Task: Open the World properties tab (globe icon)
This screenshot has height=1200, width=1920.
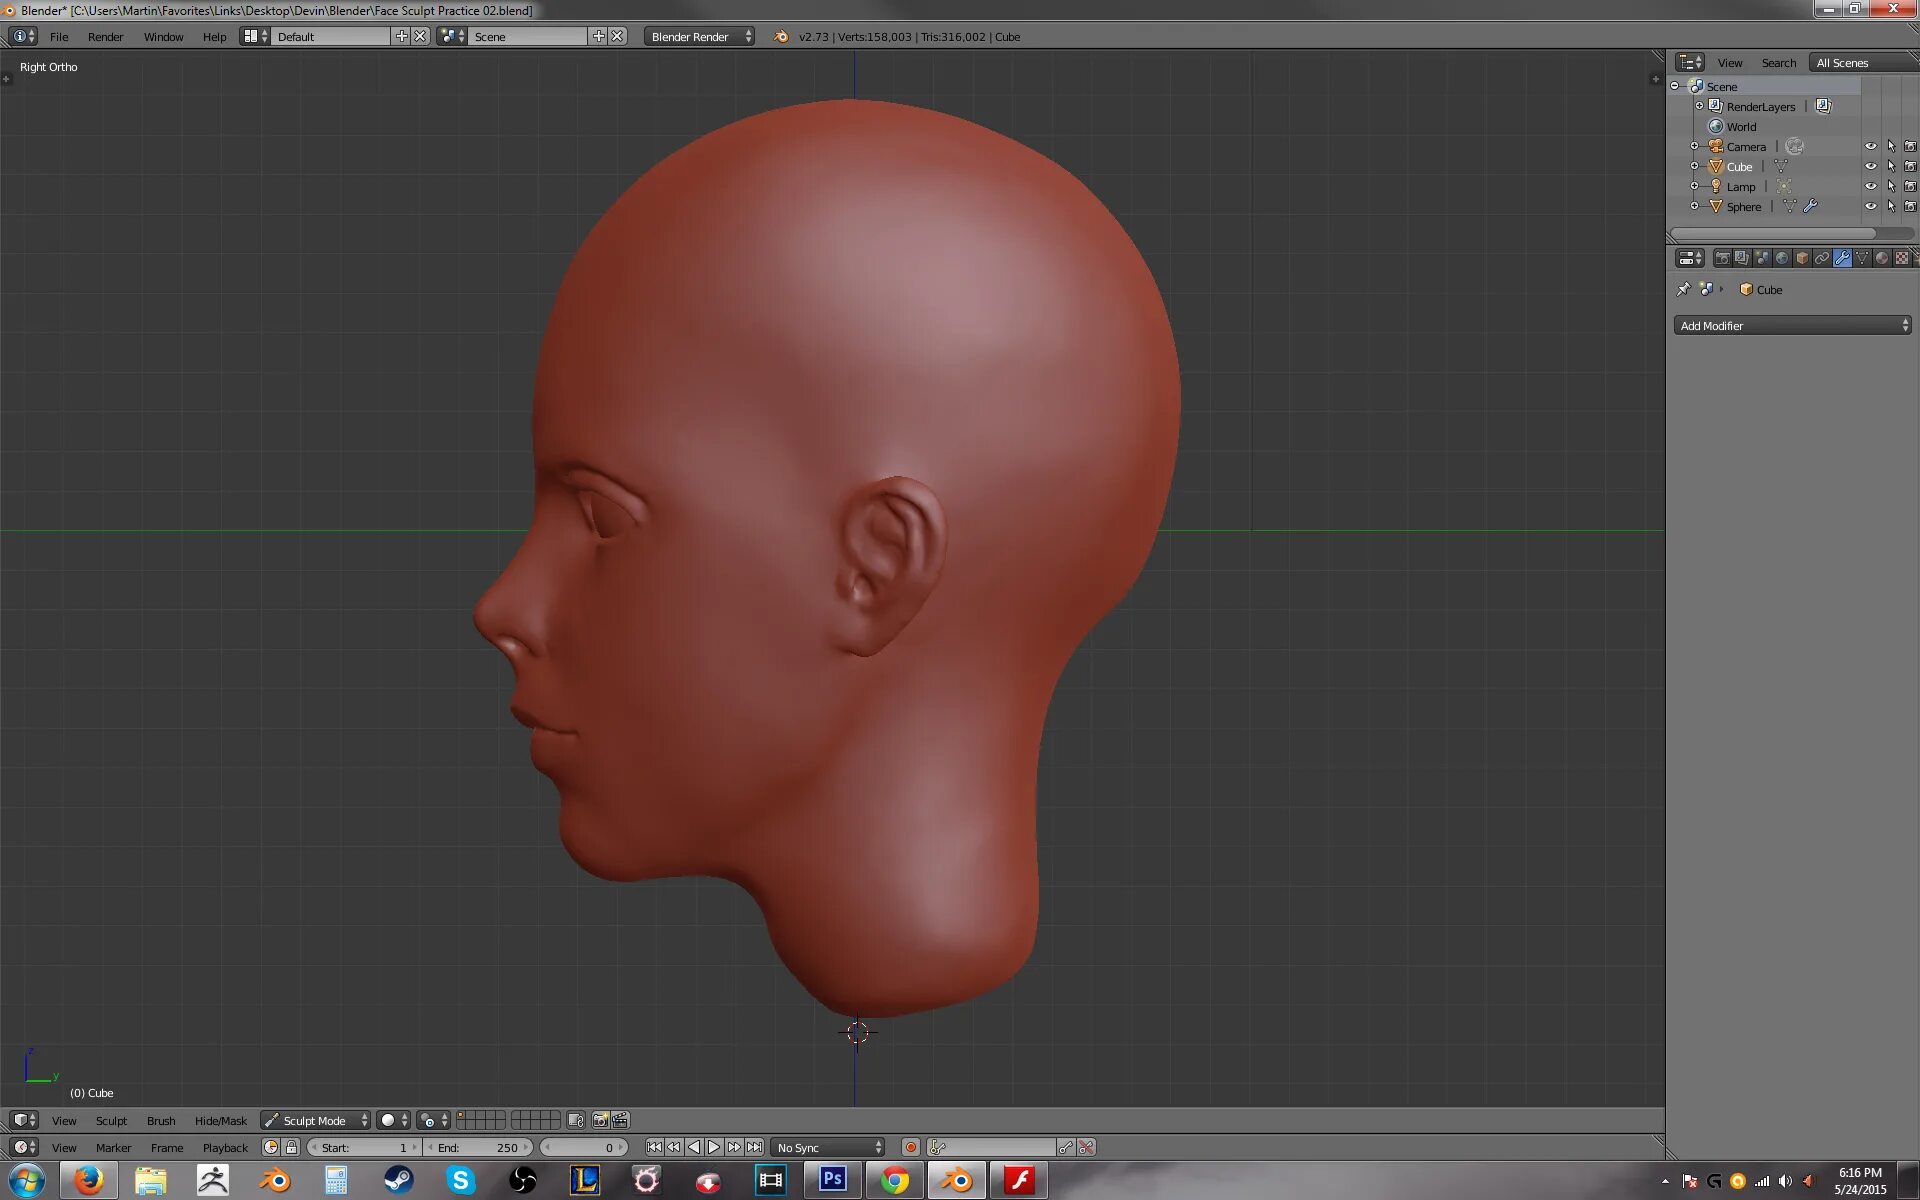Action: tap(1782, 258)
